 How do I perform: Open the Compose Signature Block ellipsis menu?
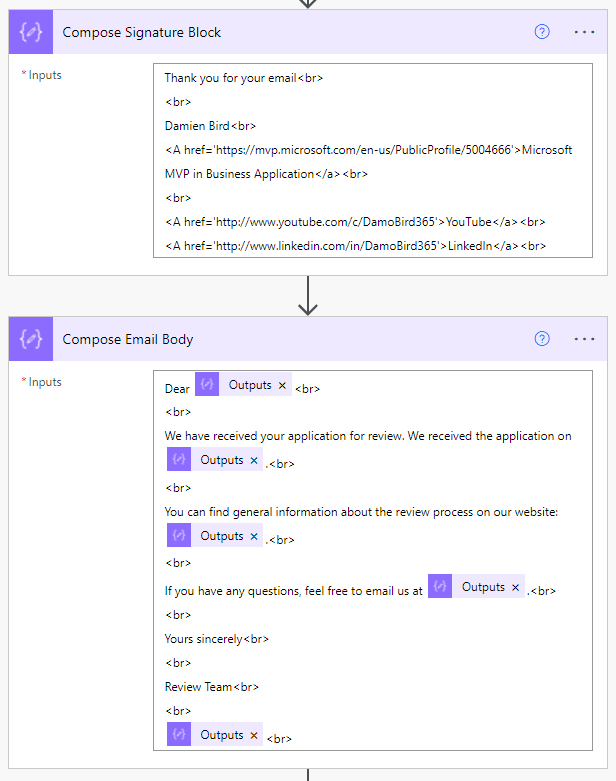click(x=584, y=32)
